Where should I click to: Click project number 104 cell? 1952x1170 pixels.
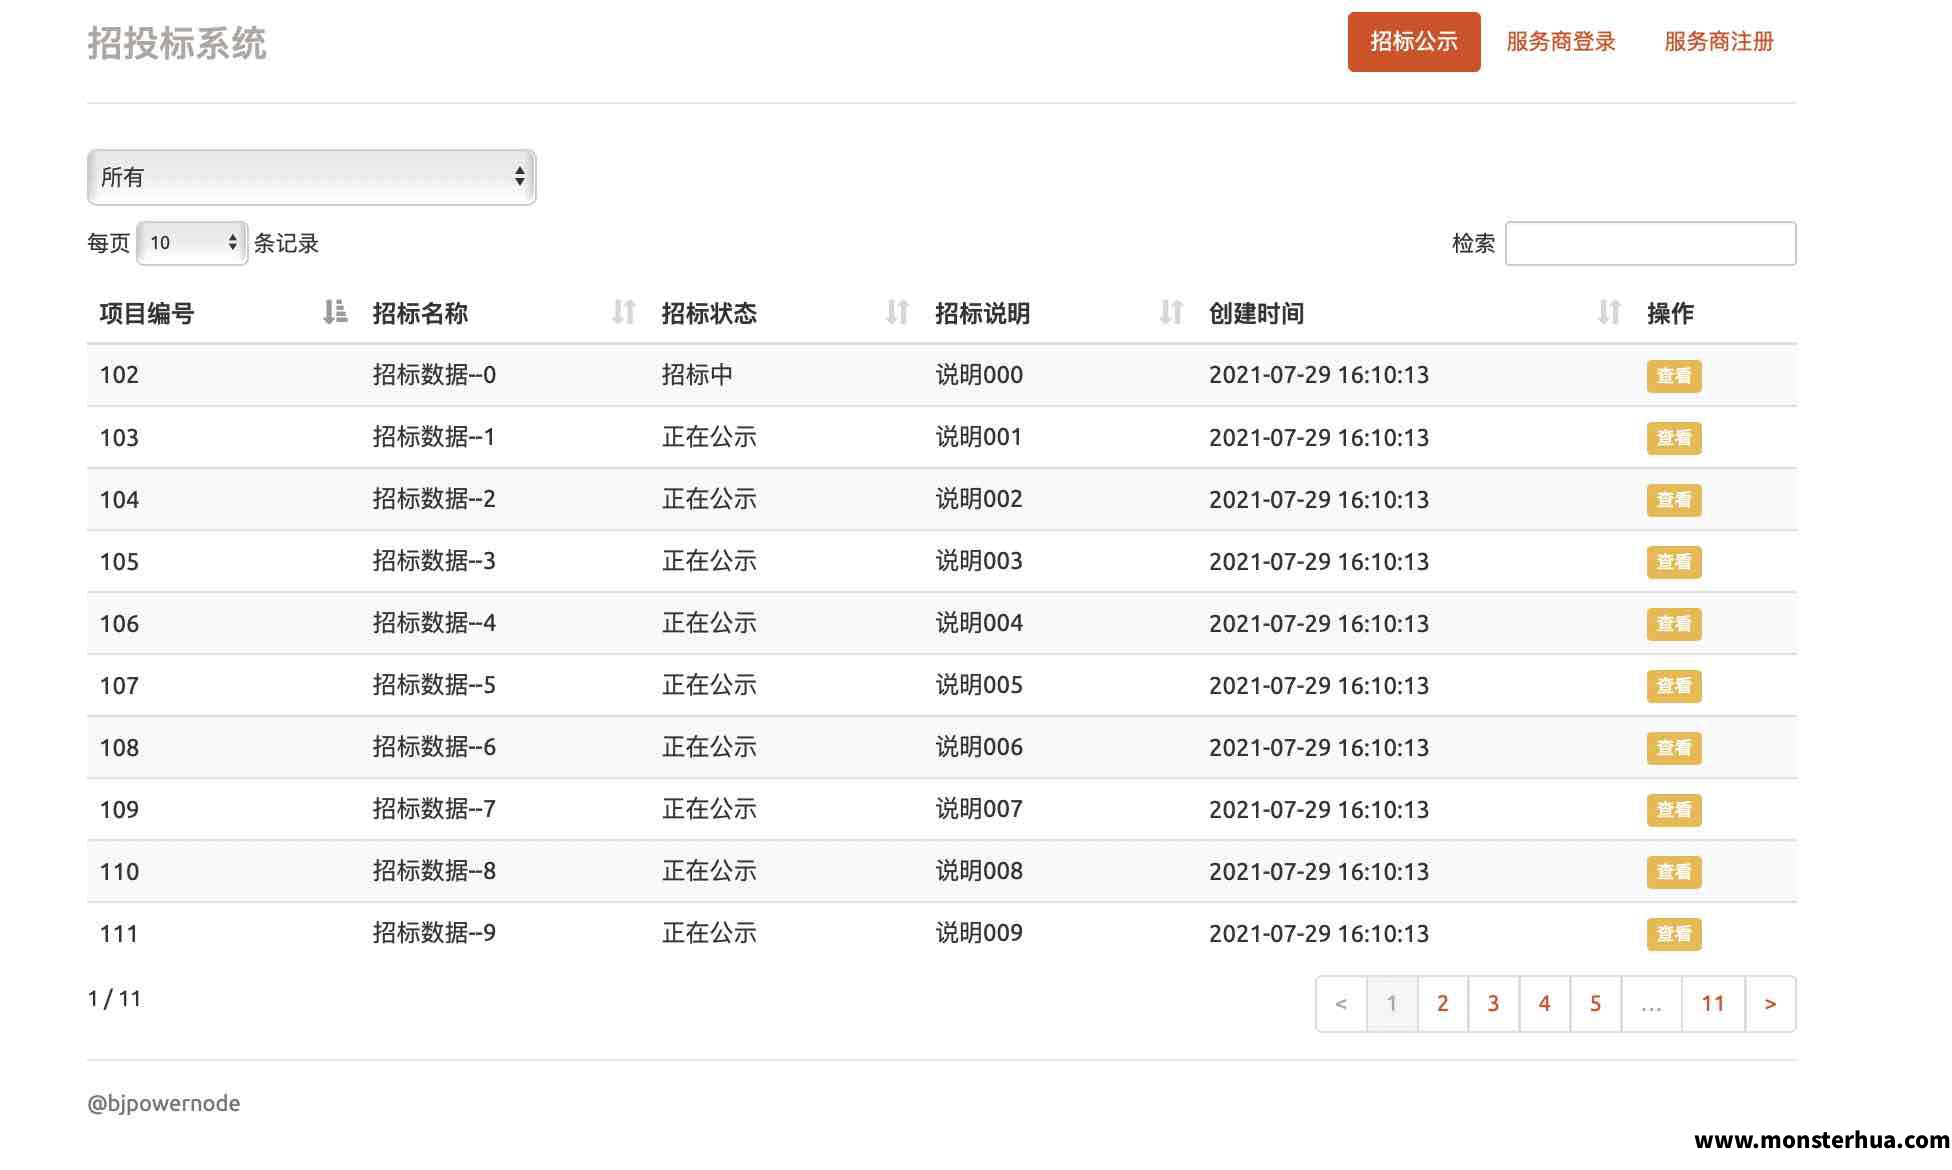coord(119,500)
